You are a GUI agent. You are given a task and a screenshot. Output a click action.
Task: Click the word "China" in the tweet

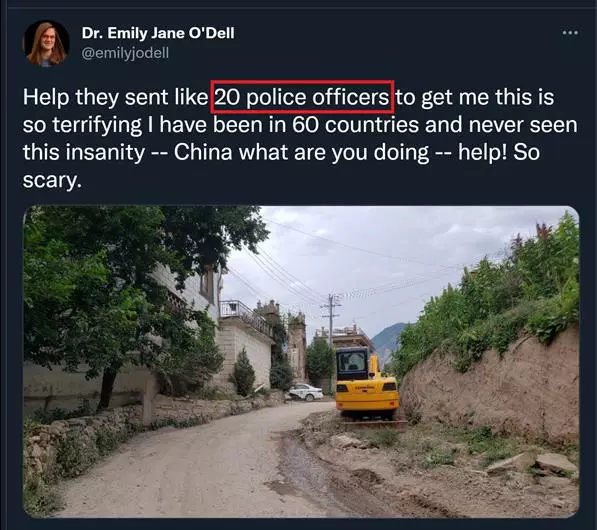click(x=203, y=152)
